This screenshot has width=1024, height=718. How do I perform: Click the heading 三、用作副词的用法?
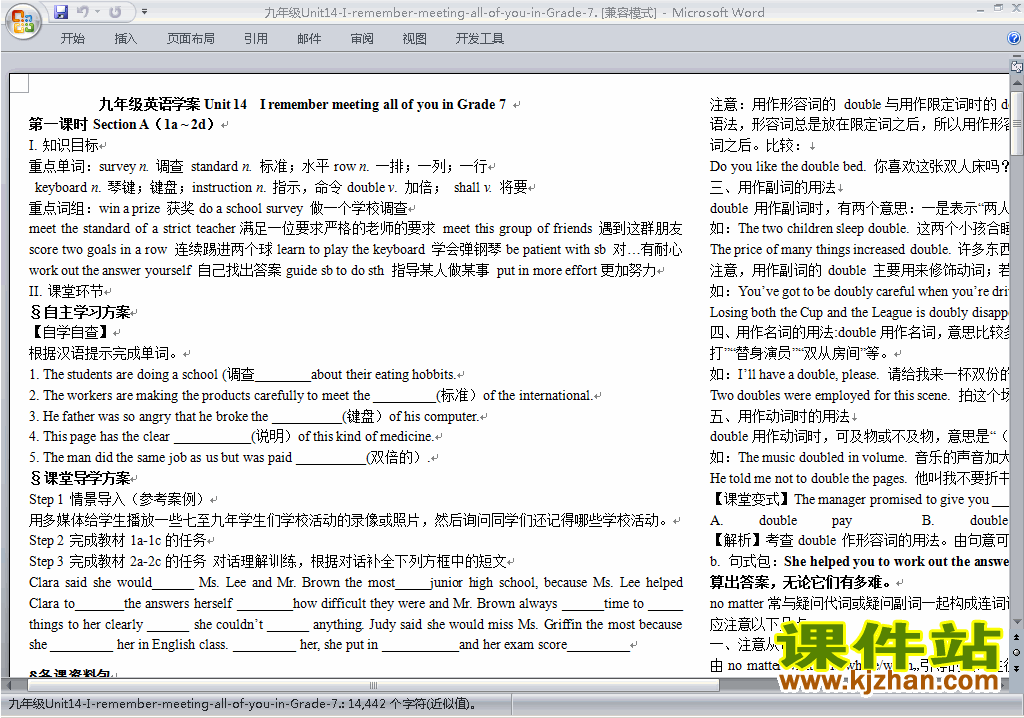click(773, 188)
